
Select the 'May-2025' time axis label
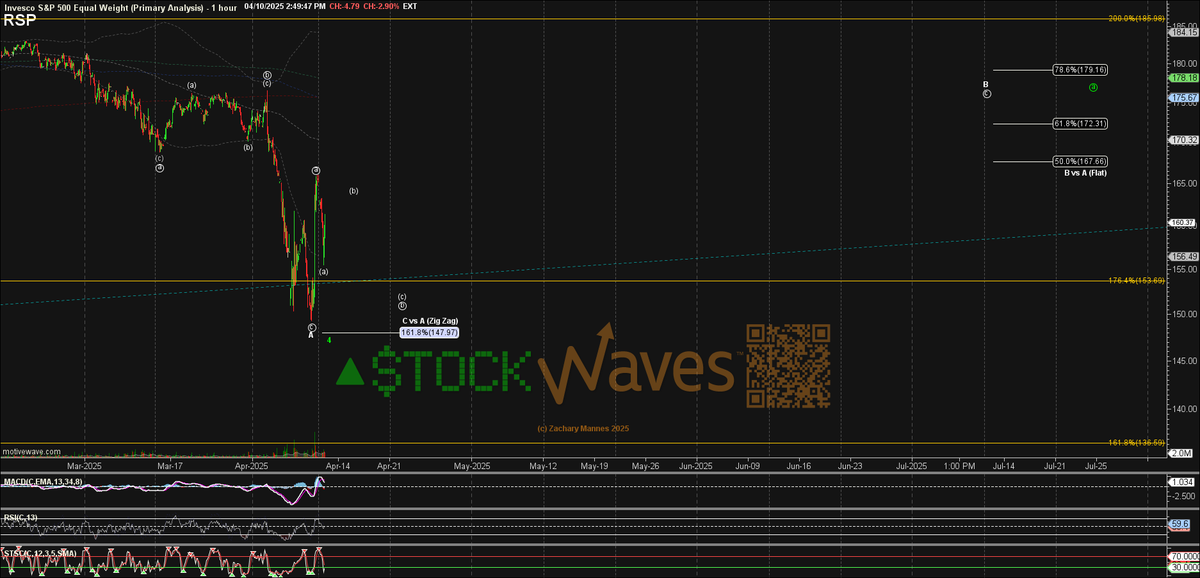pos(472,466)
